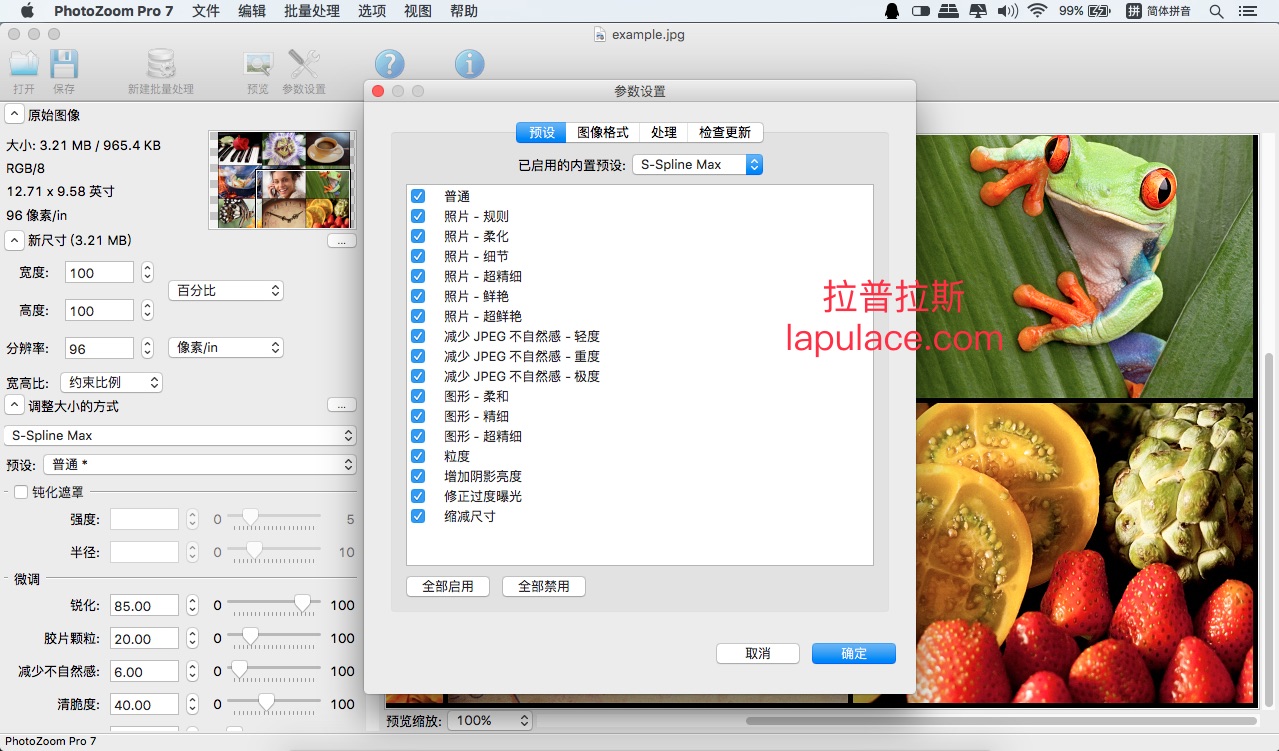Open Preferences (参数设置) tools icon
This screenshot has width=1279, height=751.
pyautogui.click(x=304, y=66)
